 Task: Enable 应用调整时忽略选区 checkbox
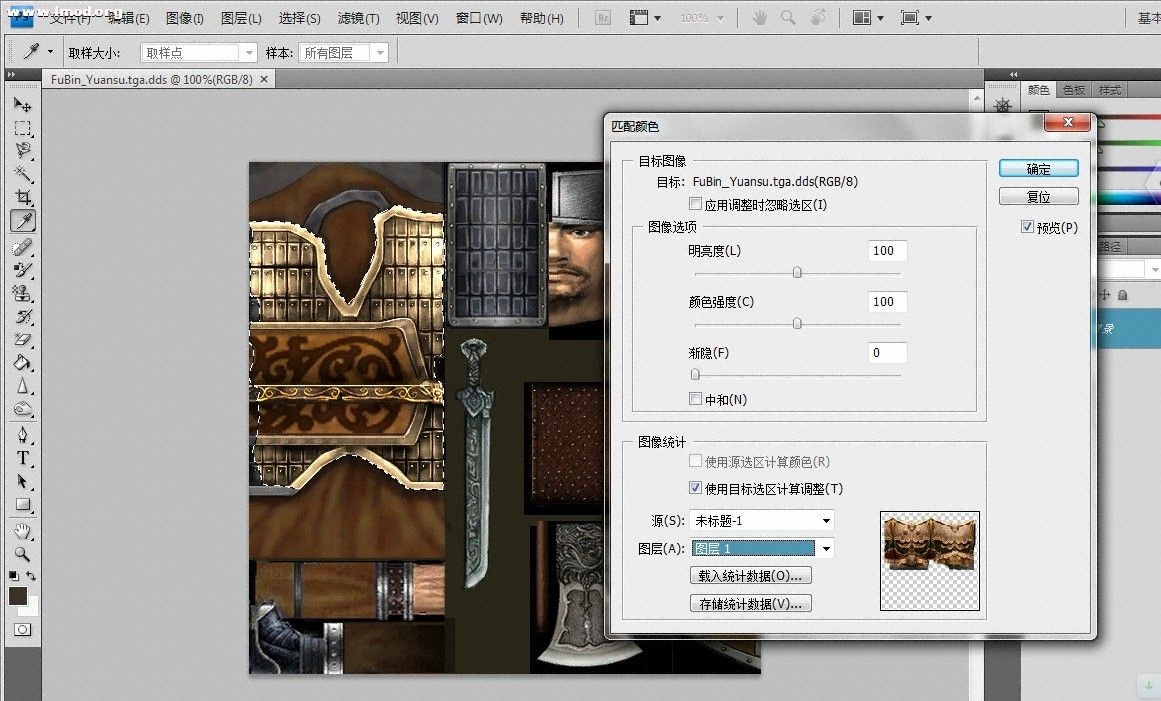point(696,205)
